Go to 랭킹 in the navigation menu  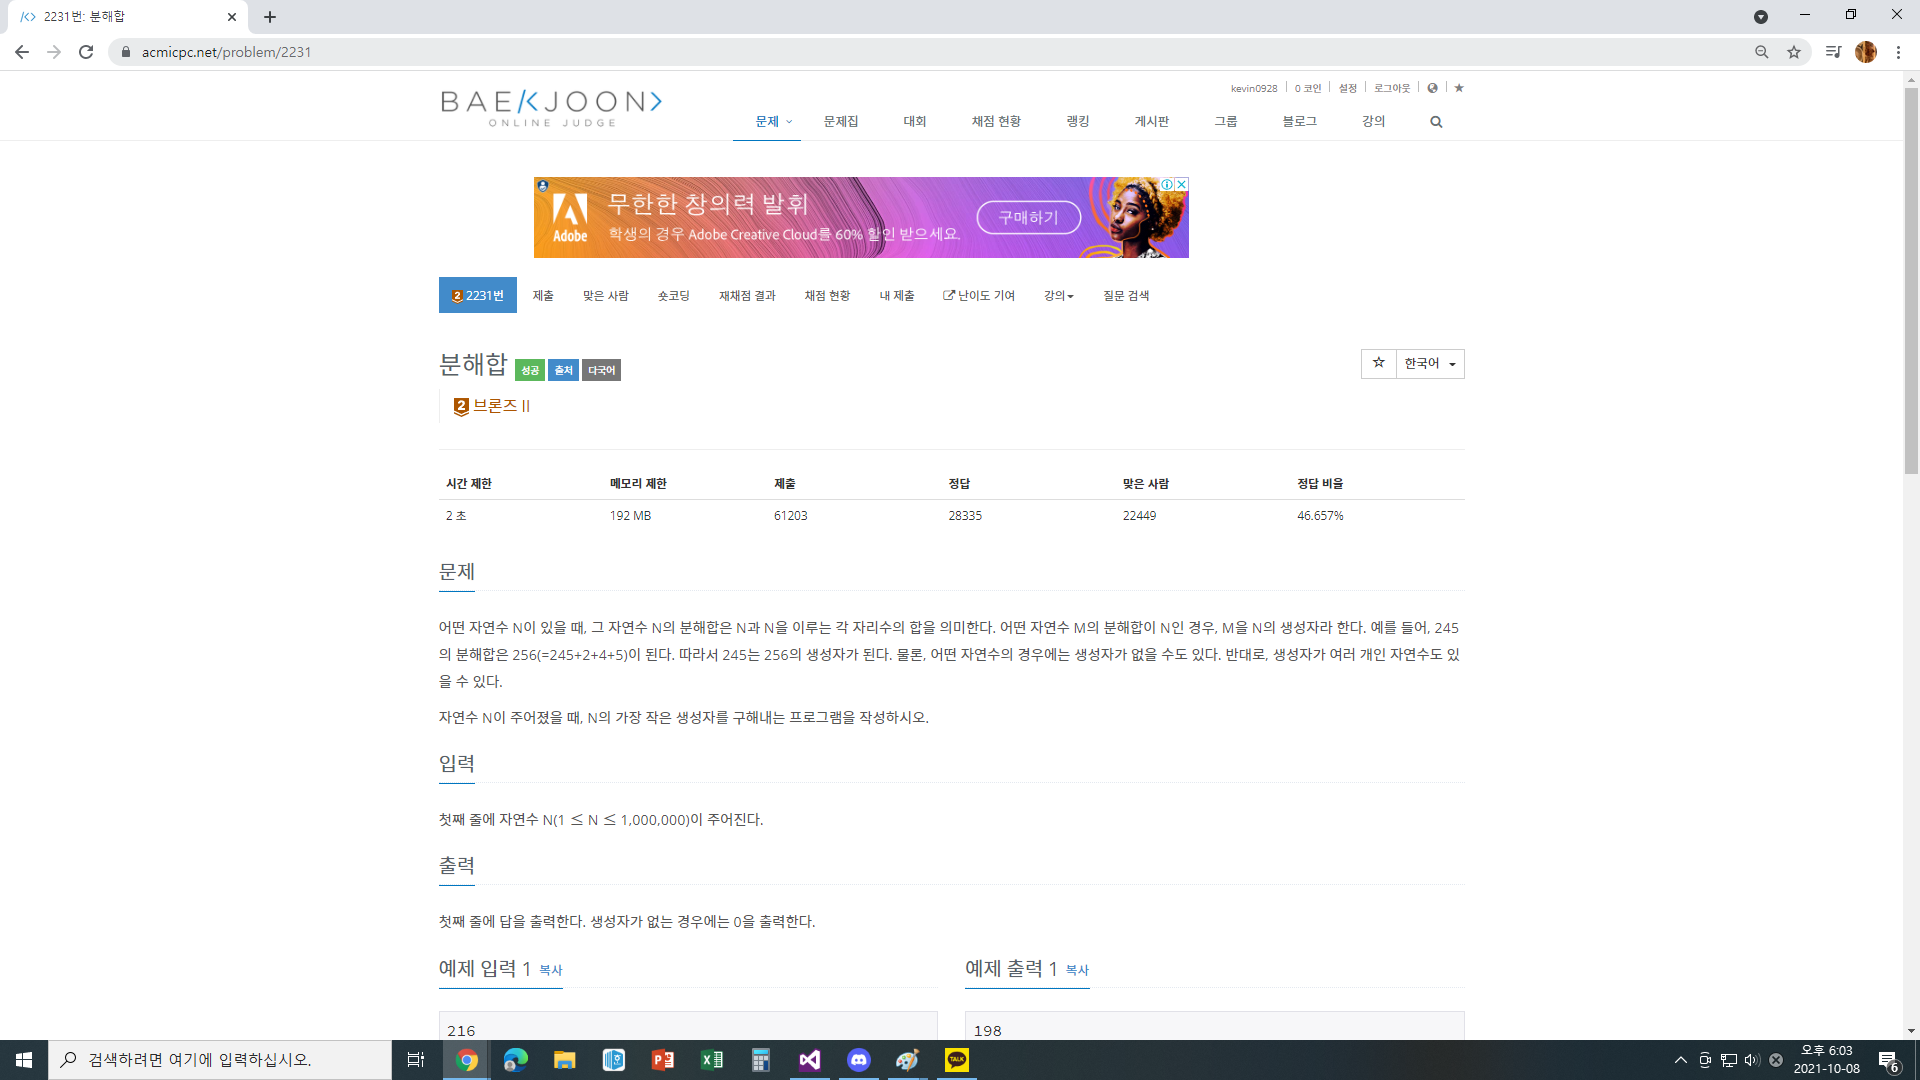(x=1077, y=122)
